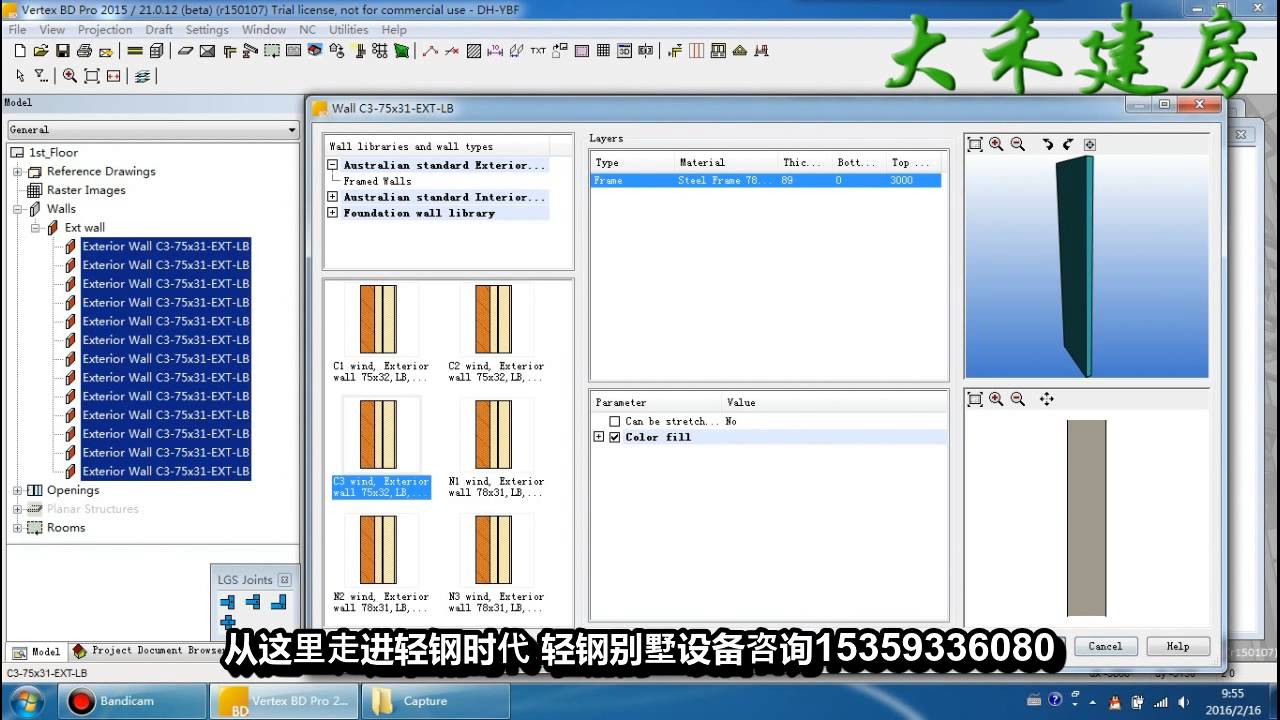Open the Projection menu
The width and height of the screenshot is (1280, 720).
click(x=105, y=30)
